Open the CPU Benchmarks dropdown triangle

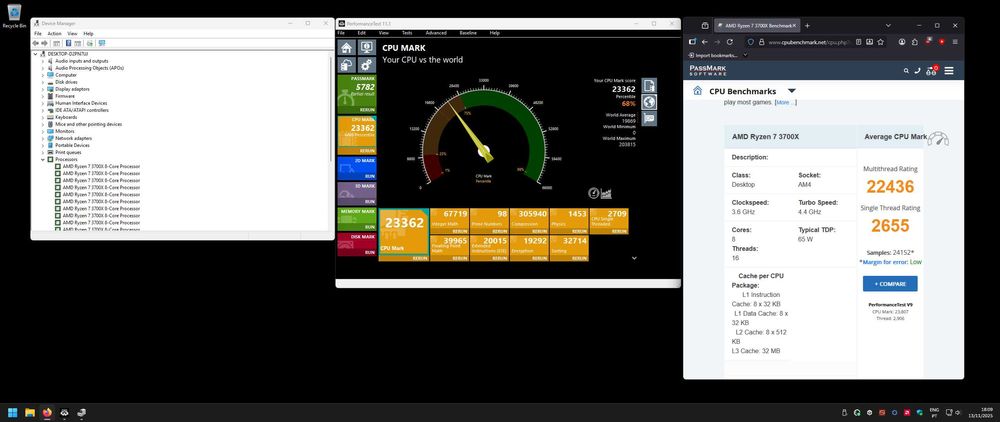[x=791, y=91]
